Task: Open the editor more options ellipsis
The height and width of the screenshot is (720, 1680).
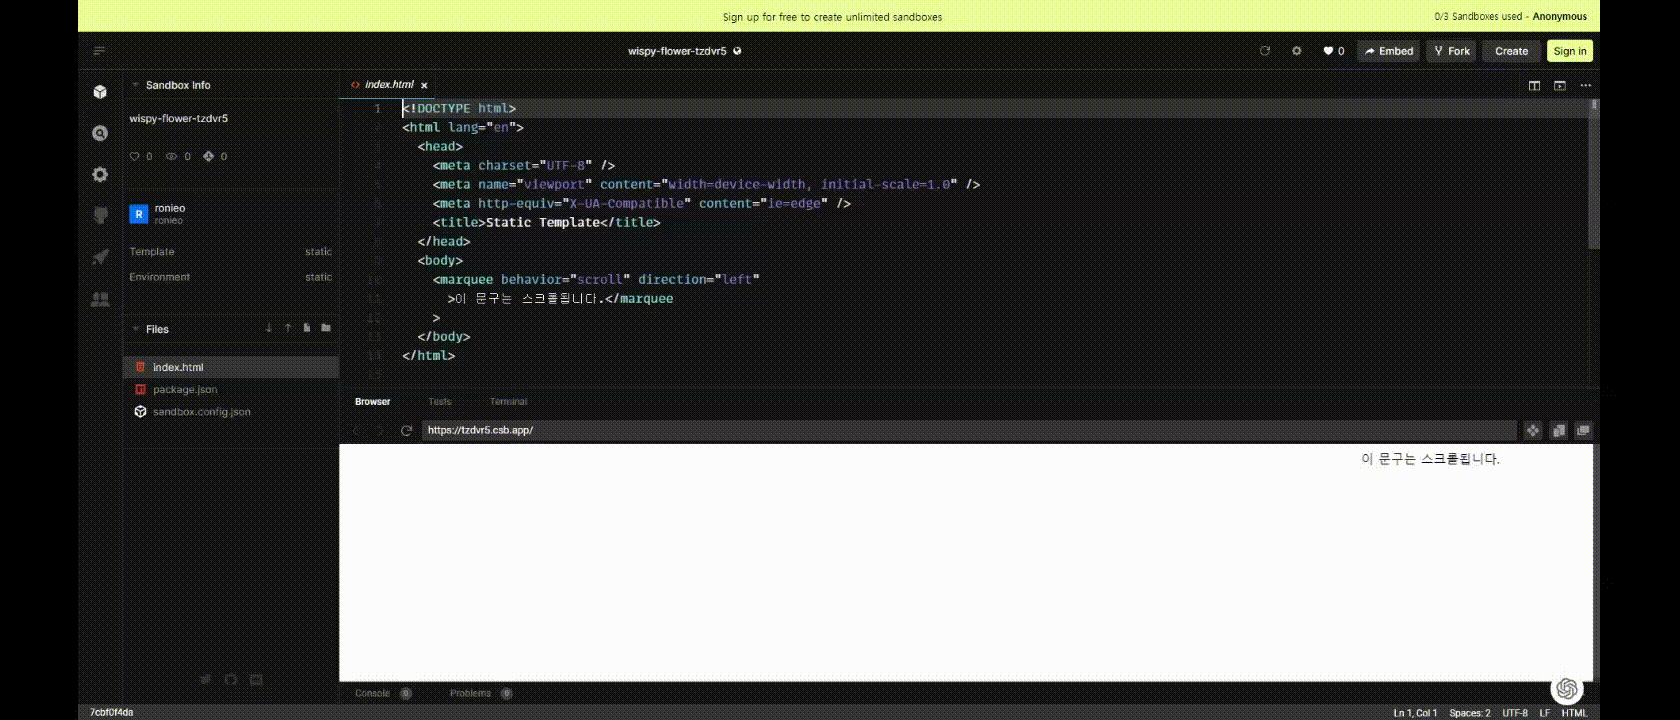Action: pos(1585,85)
